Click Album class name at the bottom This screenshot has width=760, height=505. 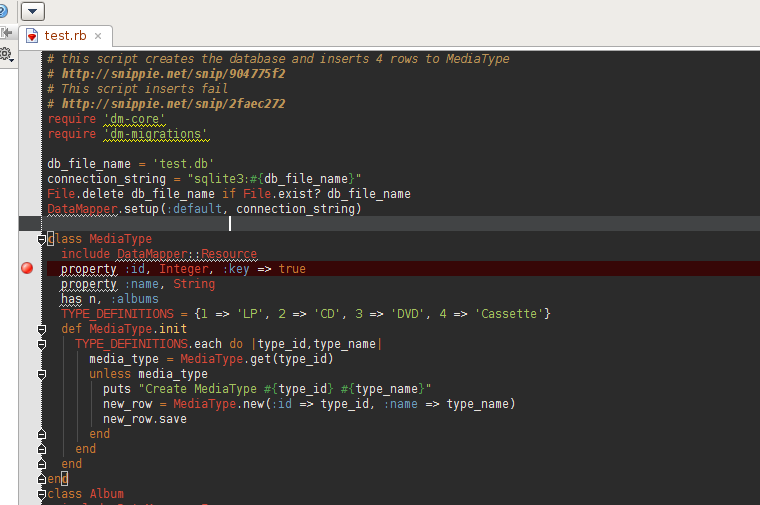107,494
